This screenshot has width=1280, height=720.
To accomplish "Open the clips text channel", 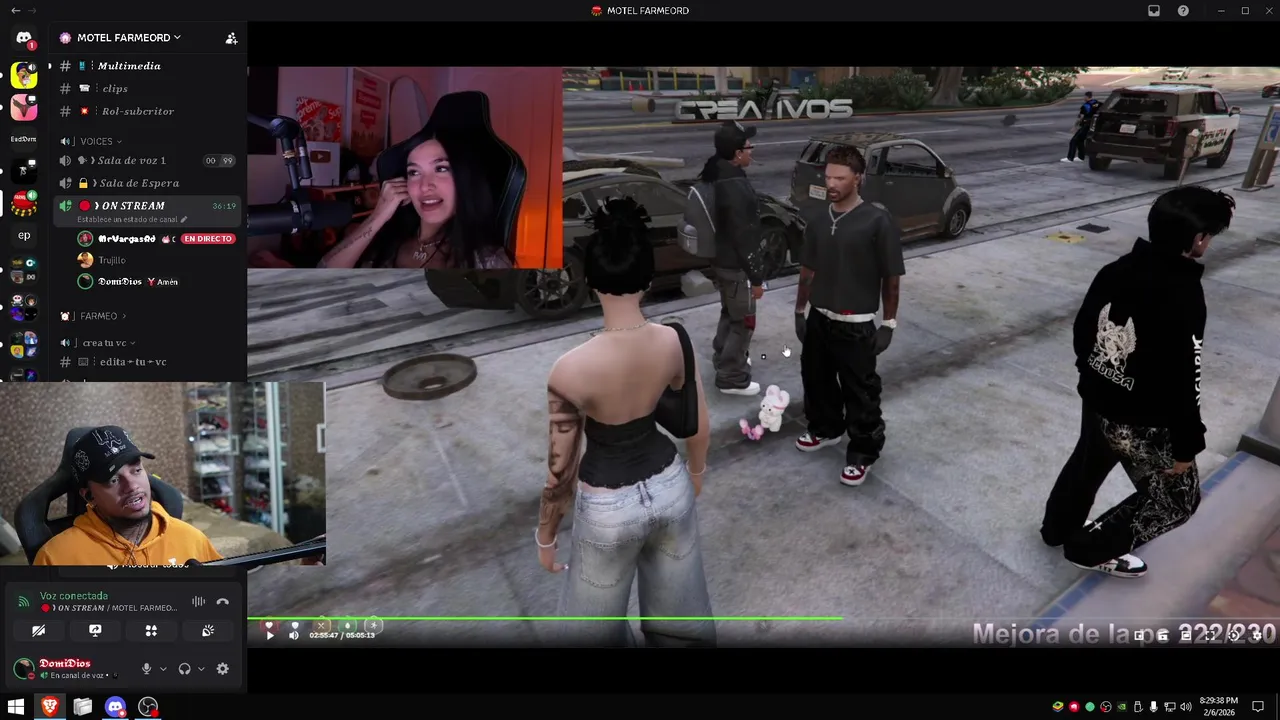I will [x=115, y=89].
